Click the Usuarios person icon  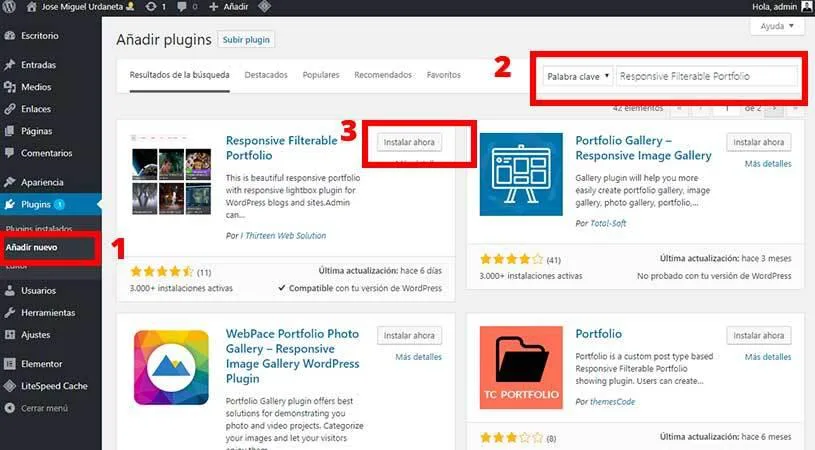pos(9,290)
